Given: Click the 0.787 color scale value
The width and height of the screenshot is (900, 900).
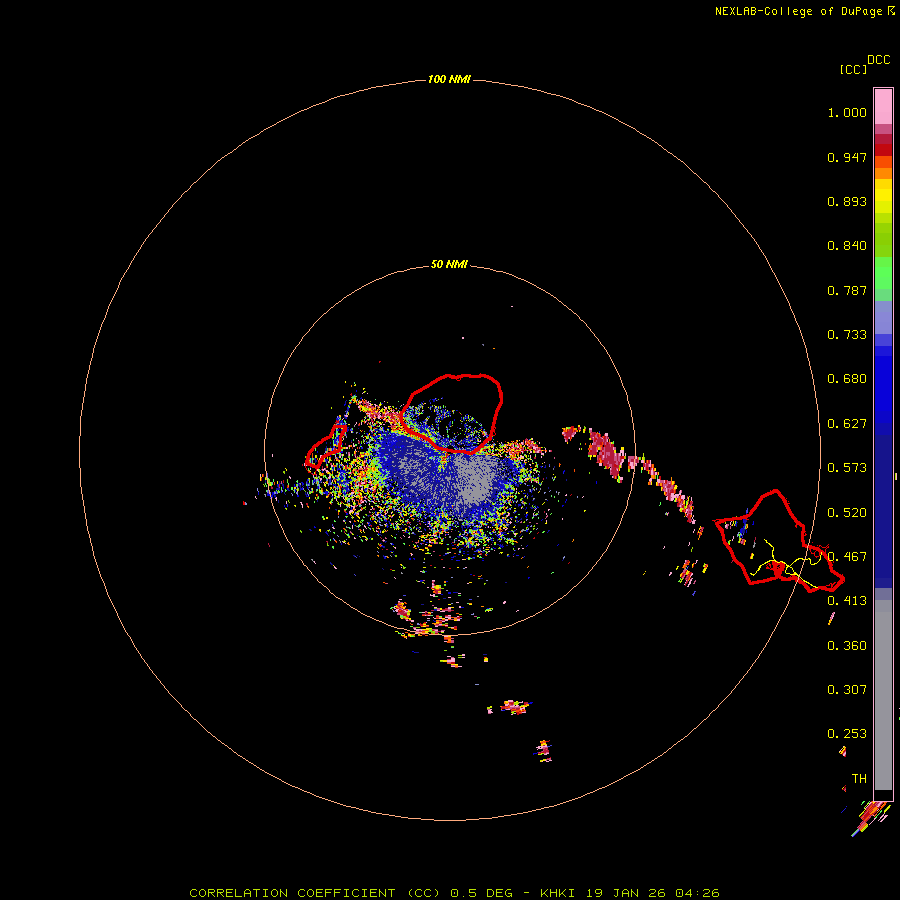Looking at the screenshot, I should (847, 290).
